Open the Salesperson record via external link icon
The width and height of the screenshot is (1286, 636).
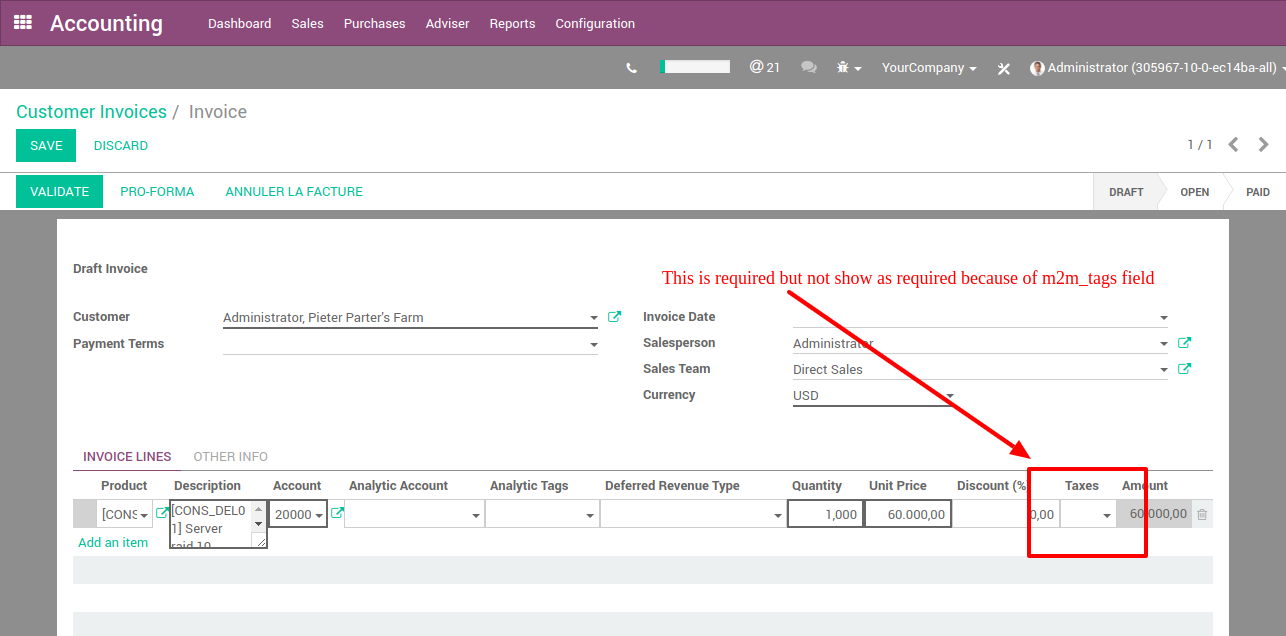pyautogui.click(x=1183, y=342)
